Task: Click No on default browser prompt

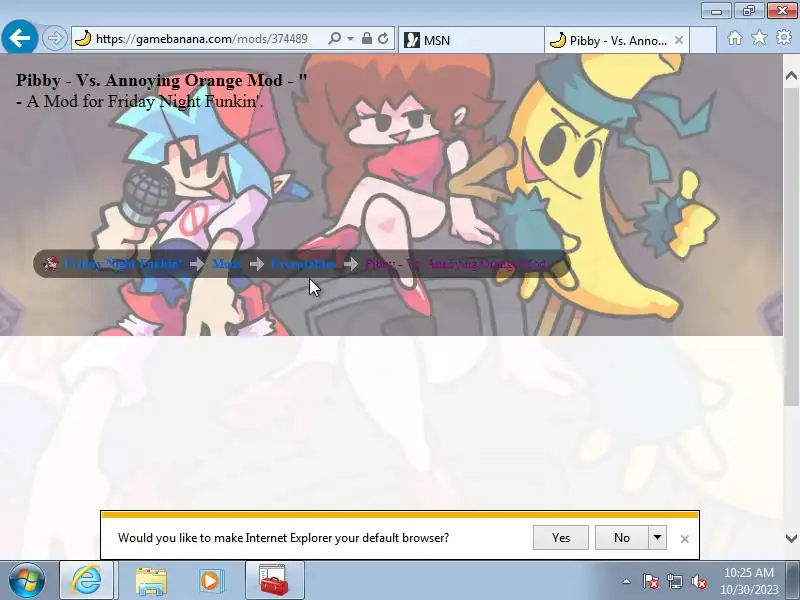Action: (621, 538)
